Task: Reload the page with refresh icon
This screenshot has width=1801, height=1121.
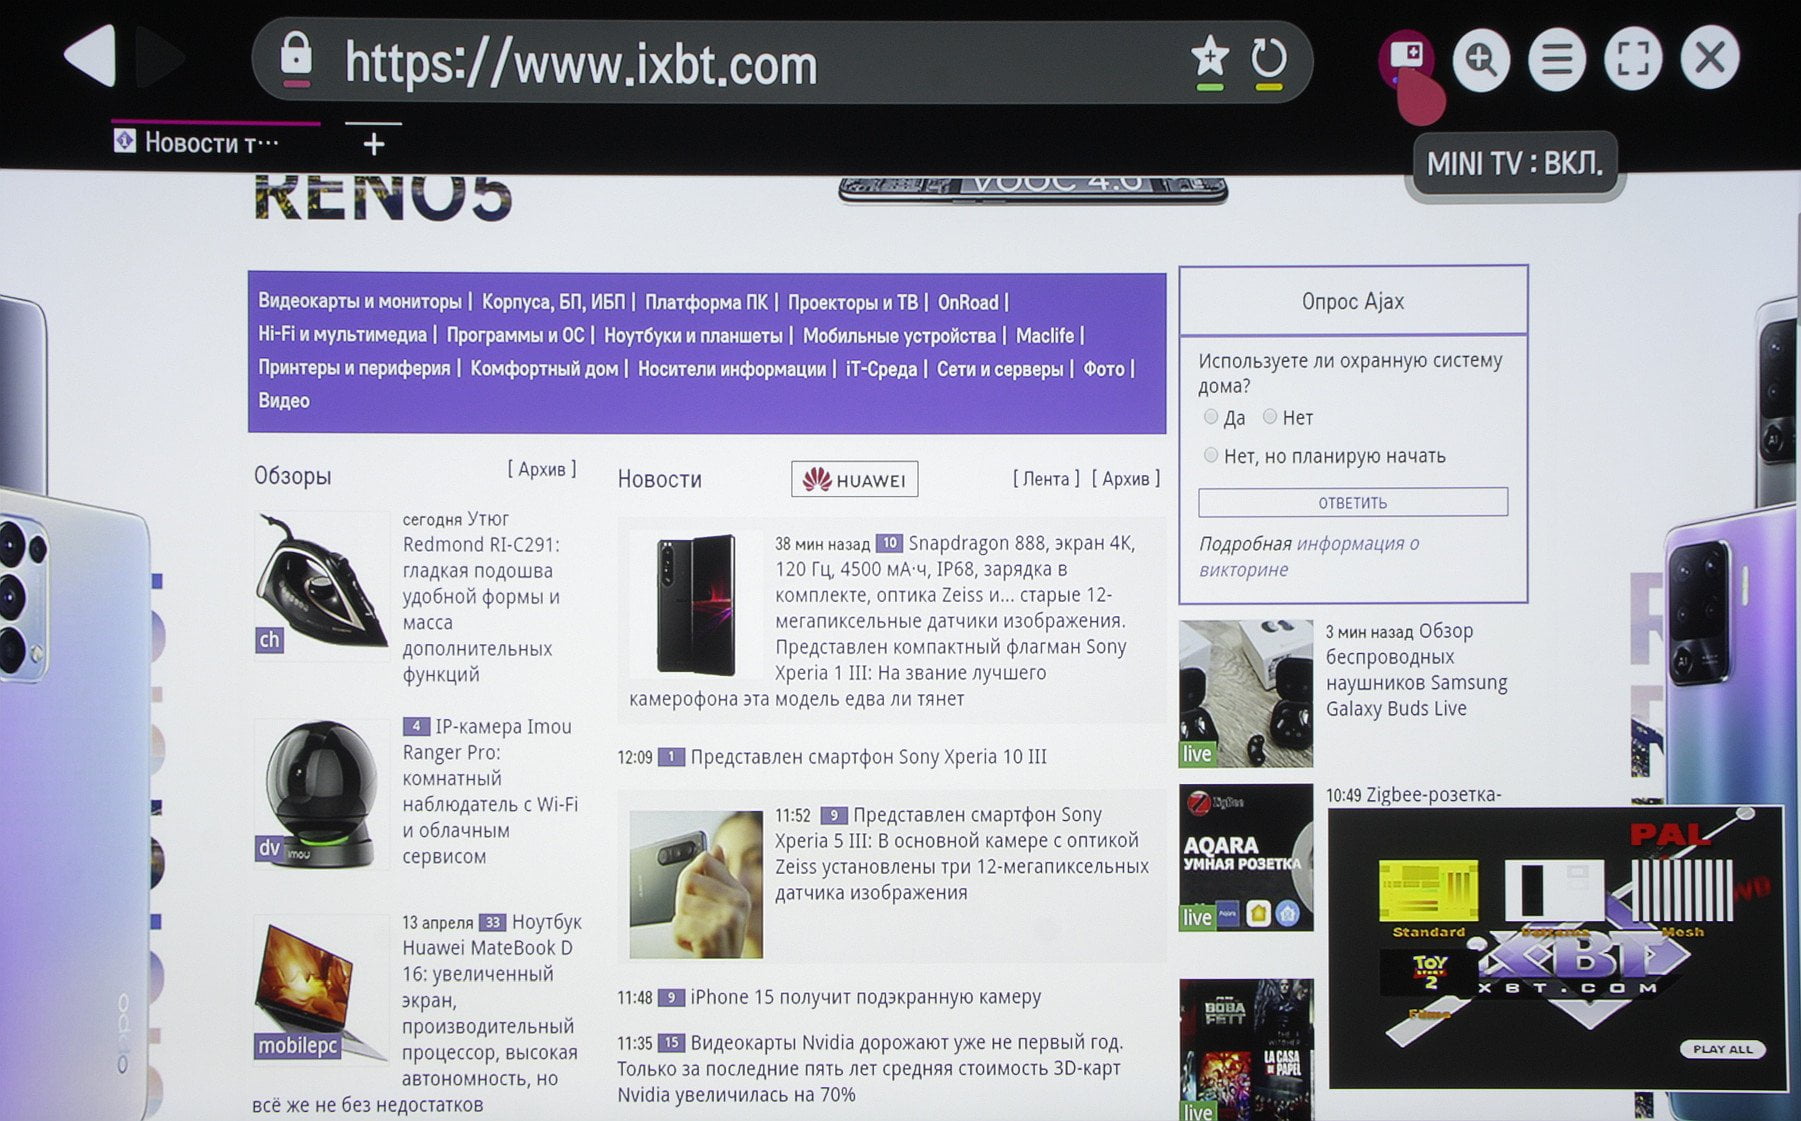Action: pyautogui.click(x=1269, y=60)
